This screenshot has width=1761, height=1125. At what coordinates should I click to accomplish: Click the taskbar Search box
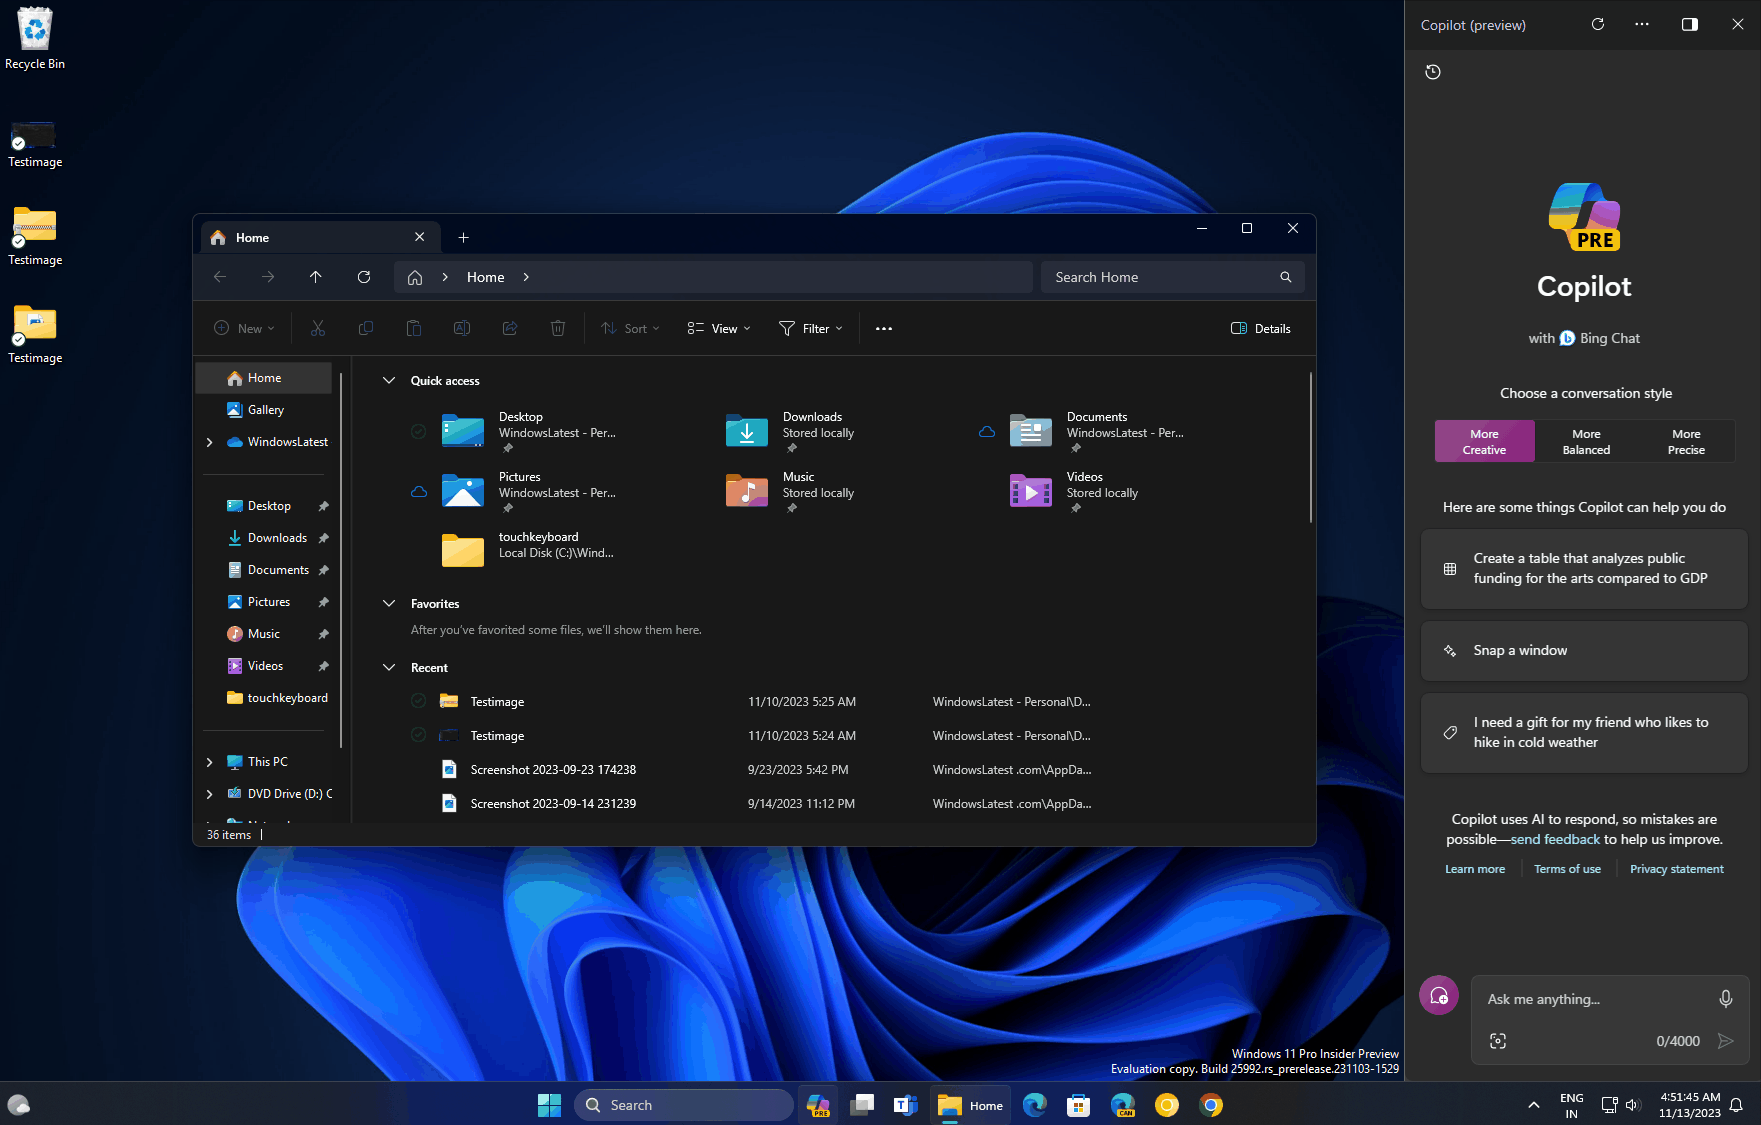[684, 1105]
